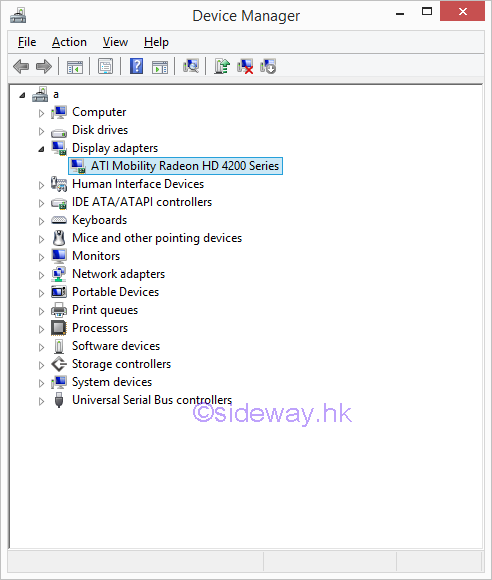Collapse the Display adapters node
This screenshot has height=580, width=492.
[x=41, y=149]
